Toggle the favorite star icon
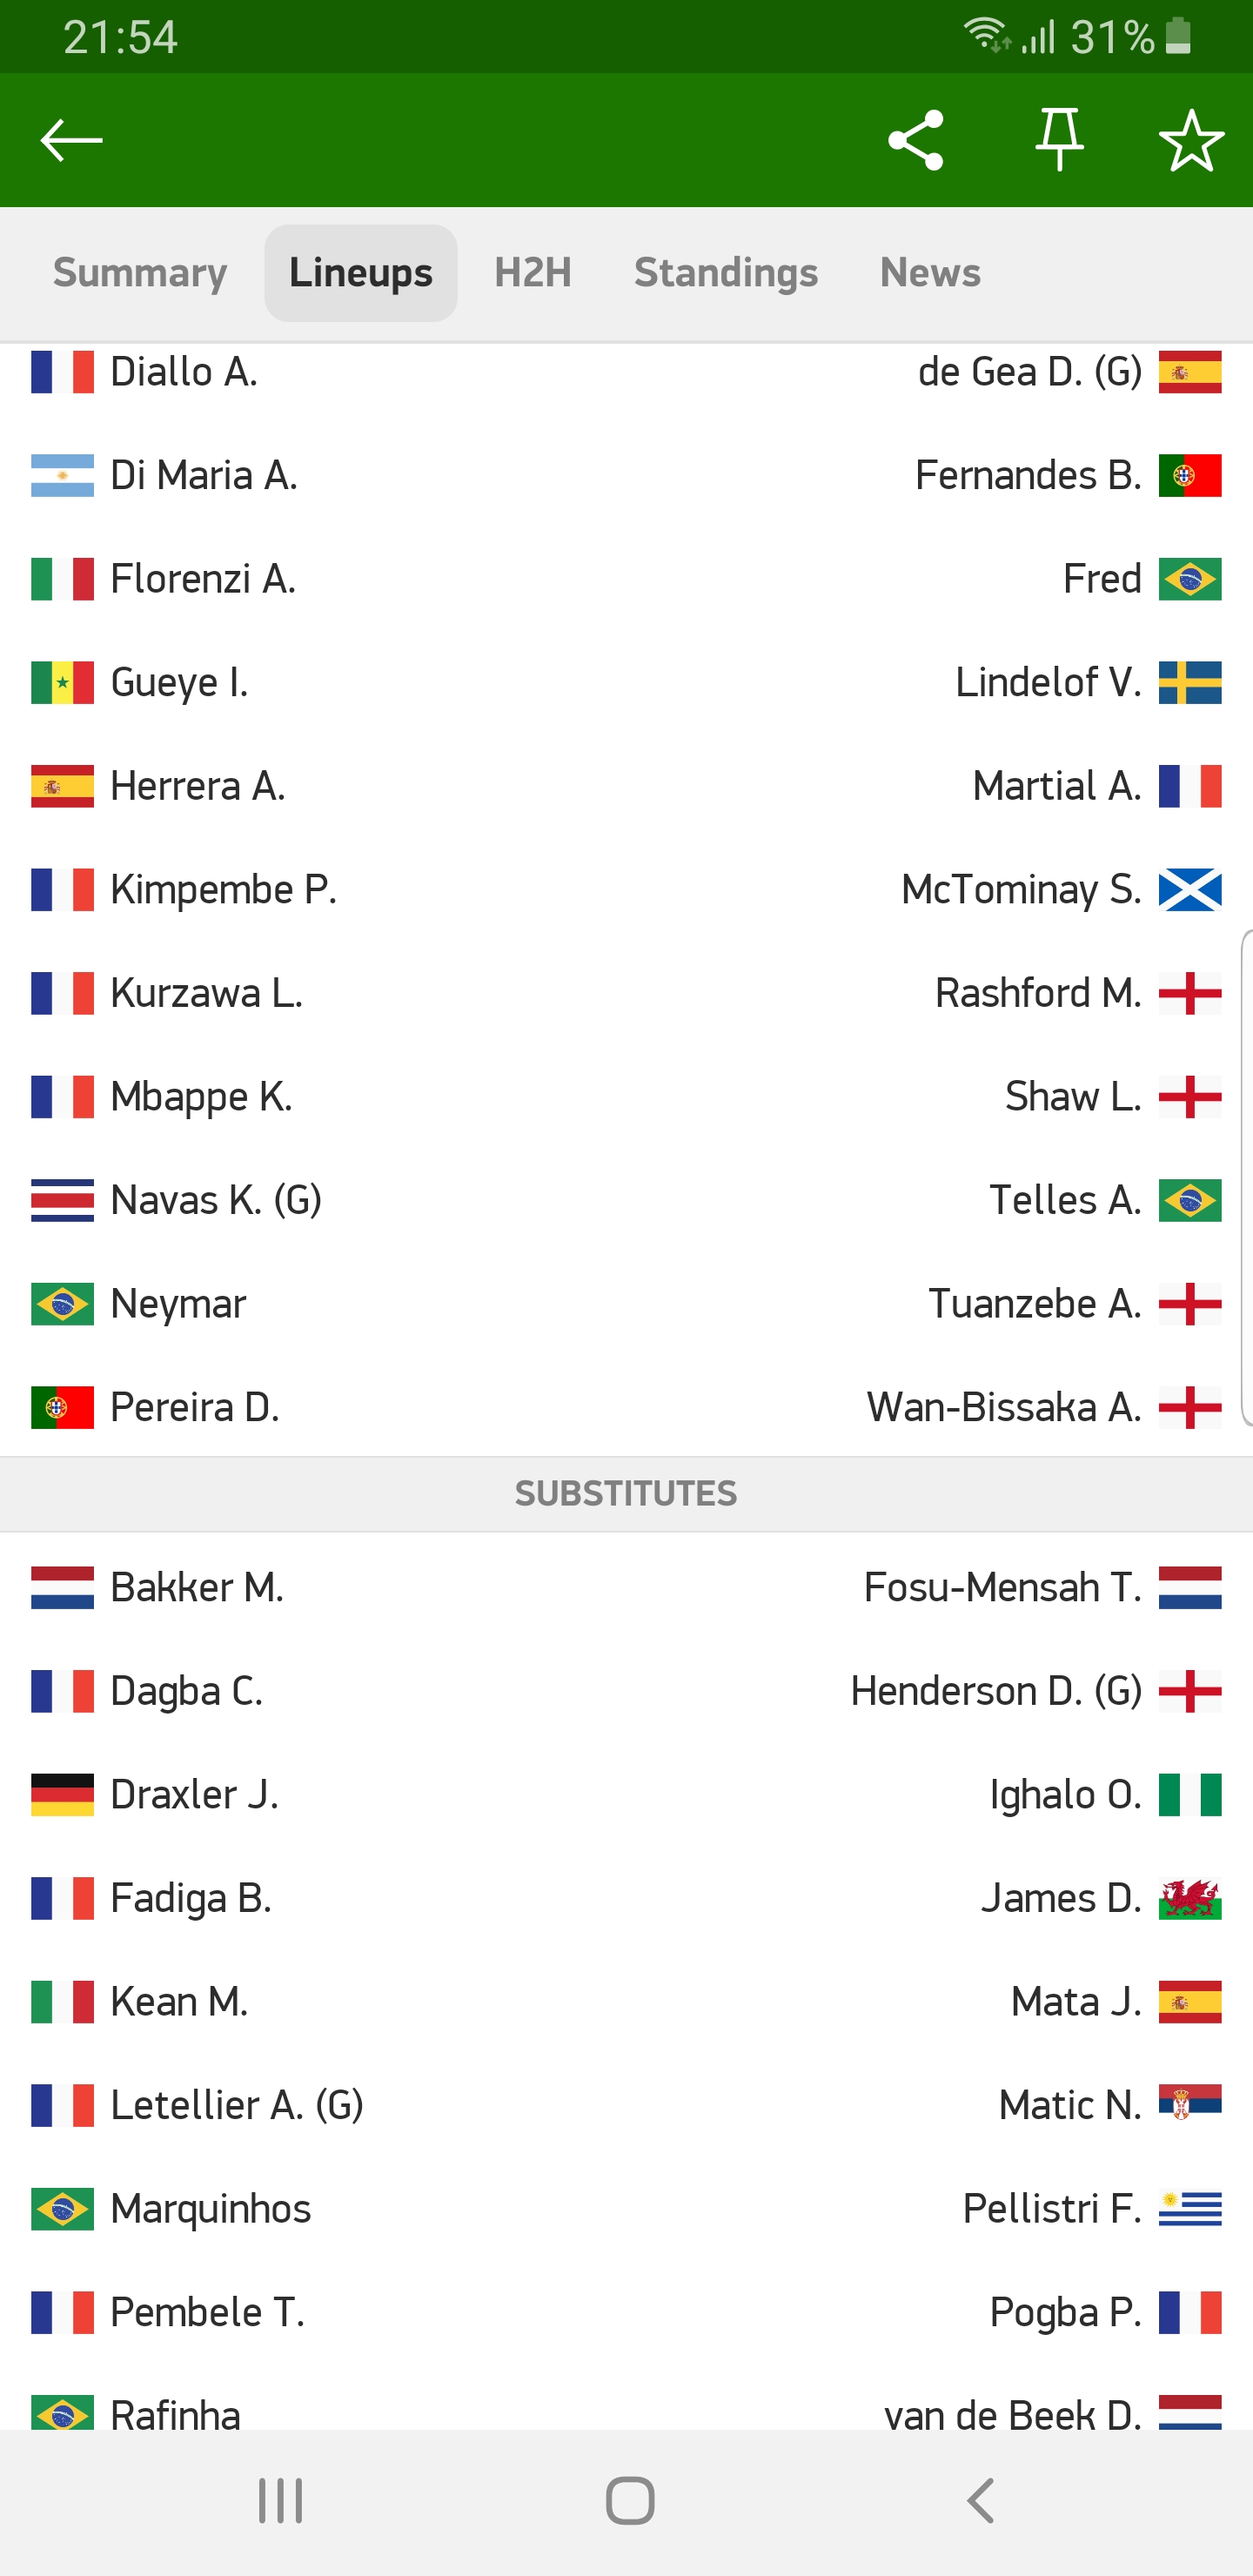Screen dimensions: 1253x2576 tap(1190, 140)
